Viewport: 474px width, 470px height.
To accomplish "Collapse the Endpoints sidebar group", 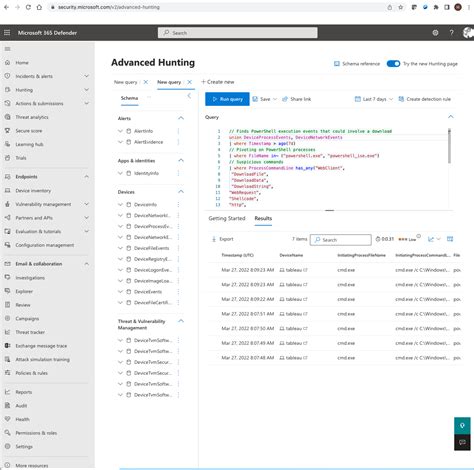I will point(86,177).
